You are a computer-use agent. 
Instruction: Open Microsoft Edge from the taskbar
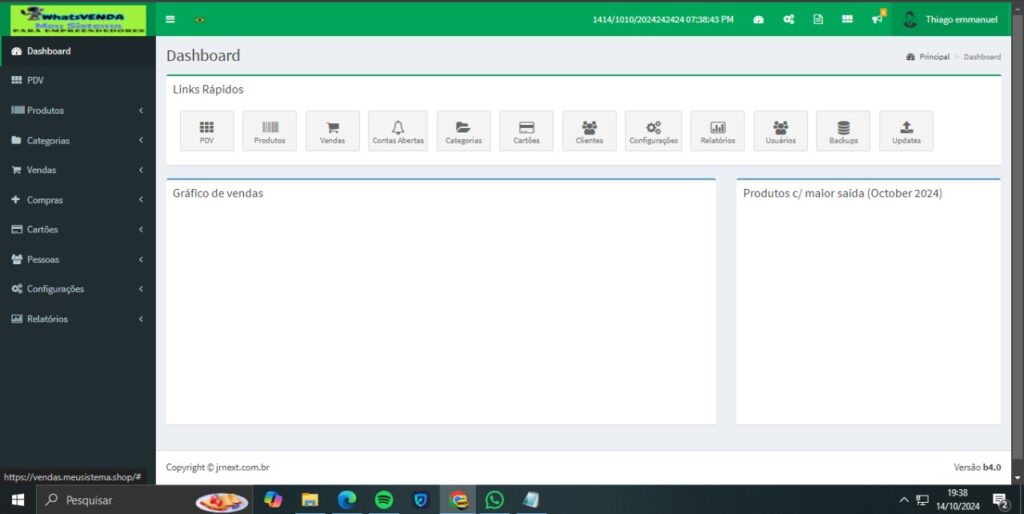click(347, 500)
